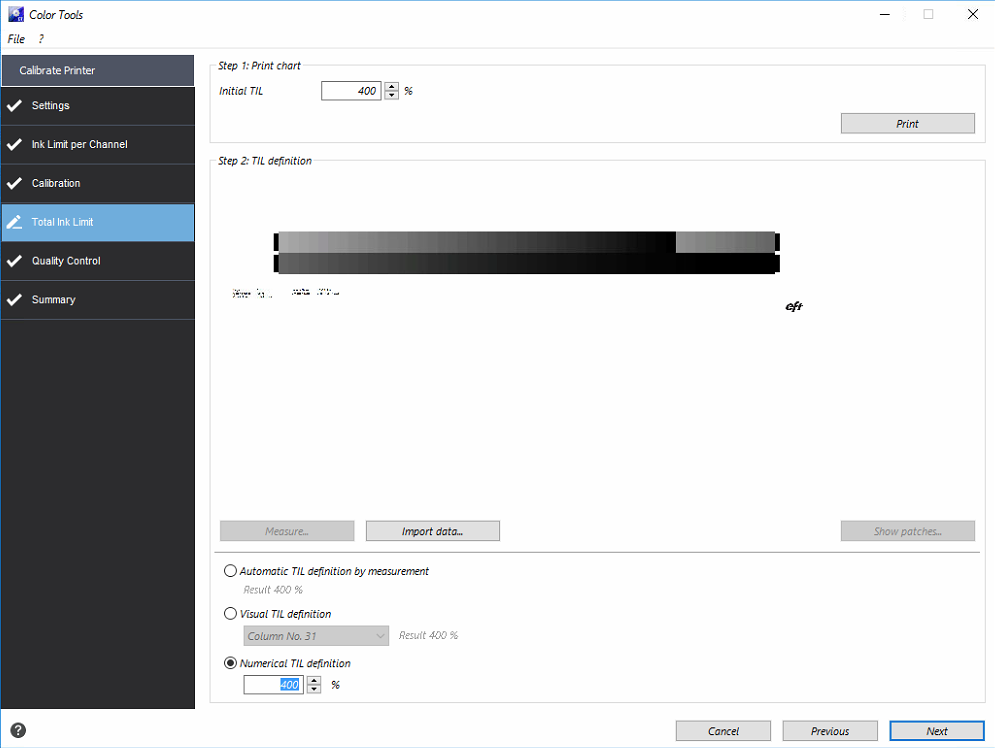Open the ? help menu

tap(41, 39)
